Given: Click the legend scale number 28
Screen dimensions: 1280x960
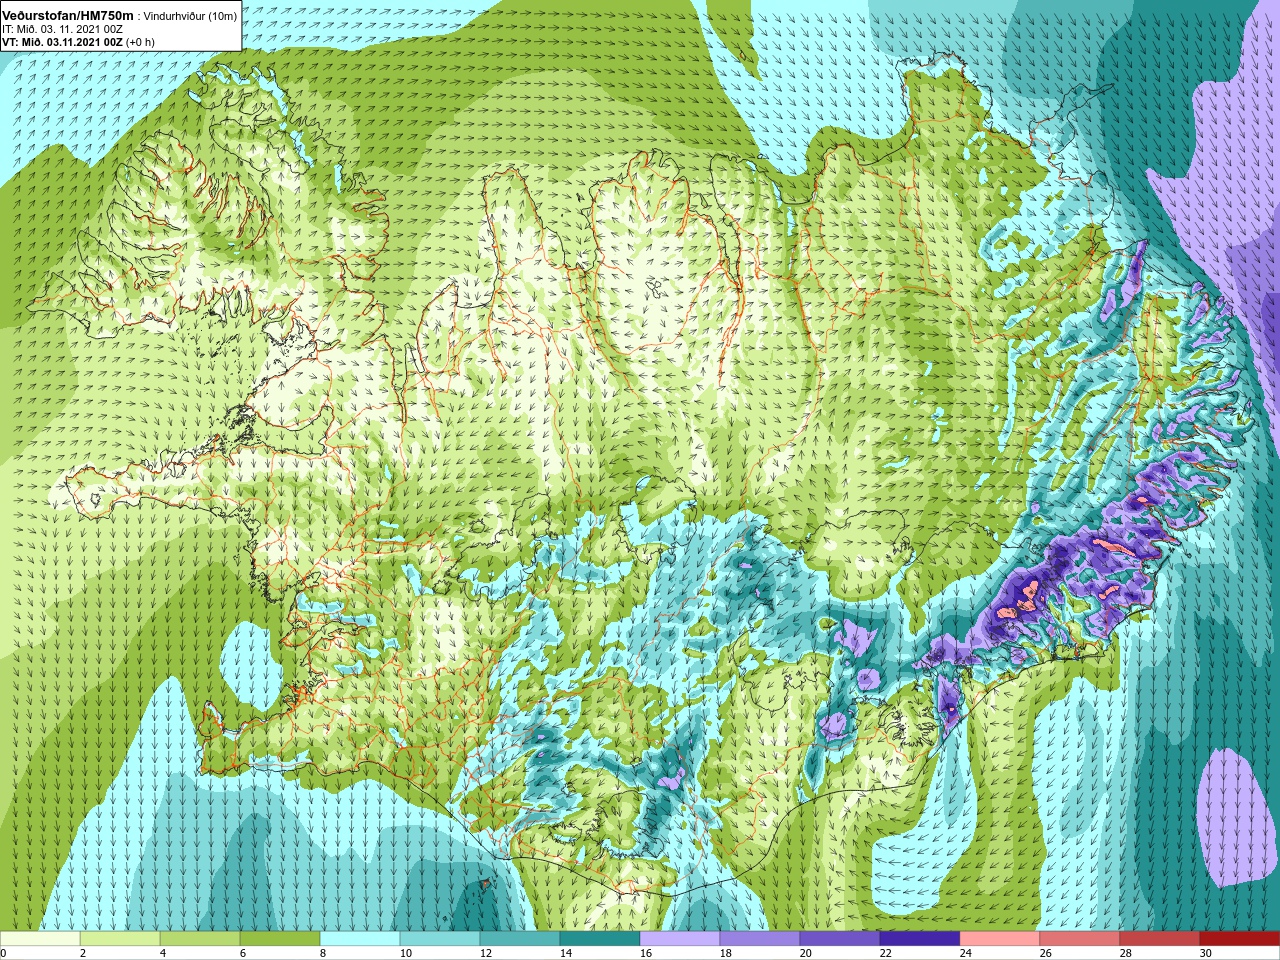Looking at the screenshot, I should (1126, 953).
